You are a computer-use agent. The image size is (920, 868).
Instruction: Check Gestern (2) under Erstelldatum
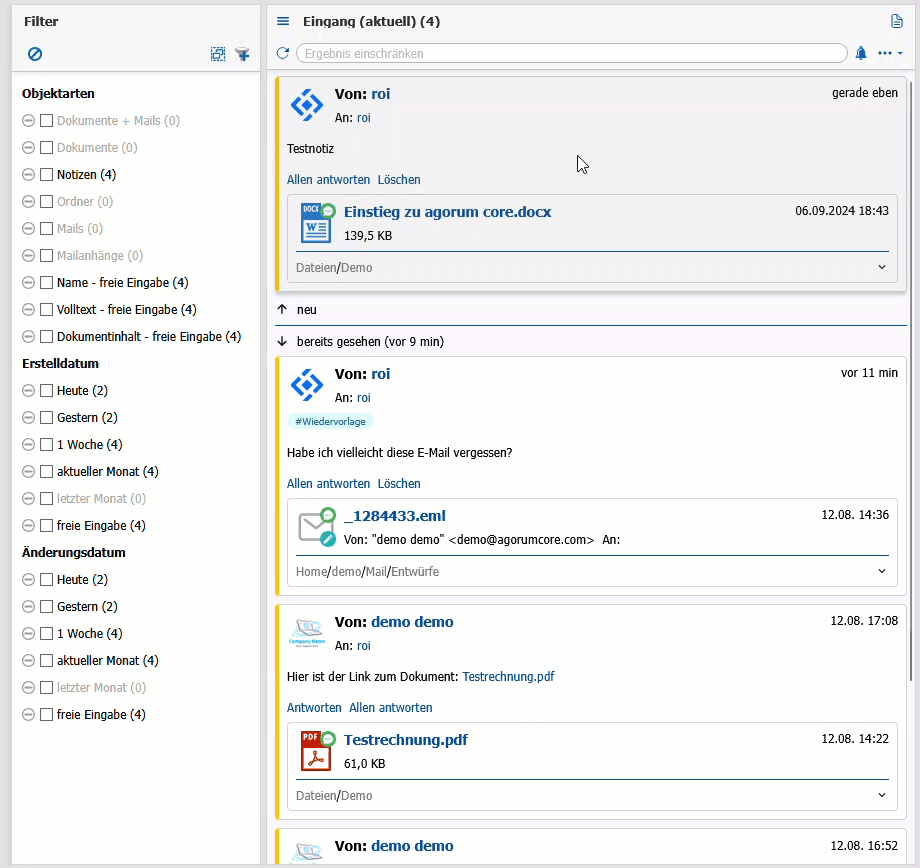46,417
